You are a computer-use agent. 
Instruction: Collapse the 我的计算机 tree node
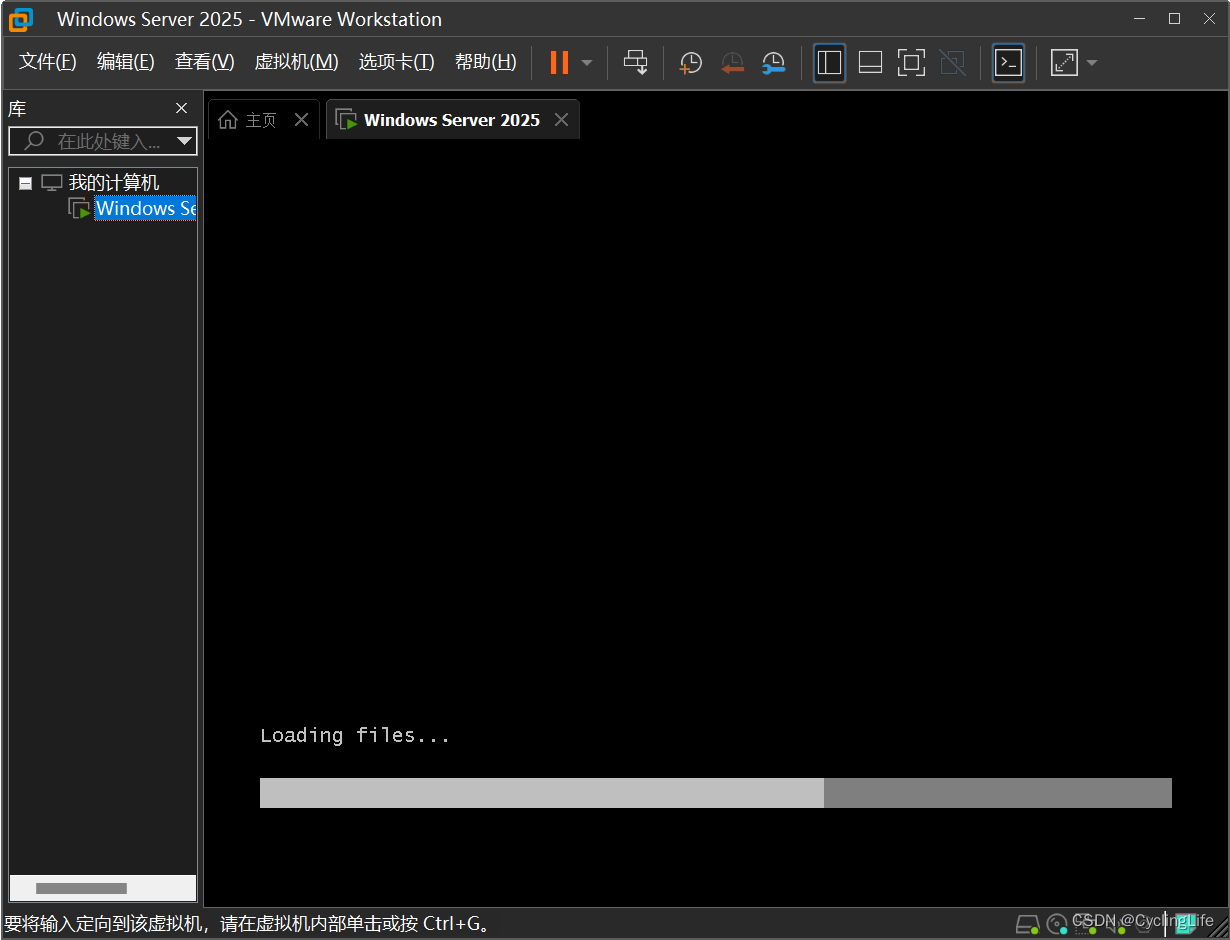[x=25, y=183]
